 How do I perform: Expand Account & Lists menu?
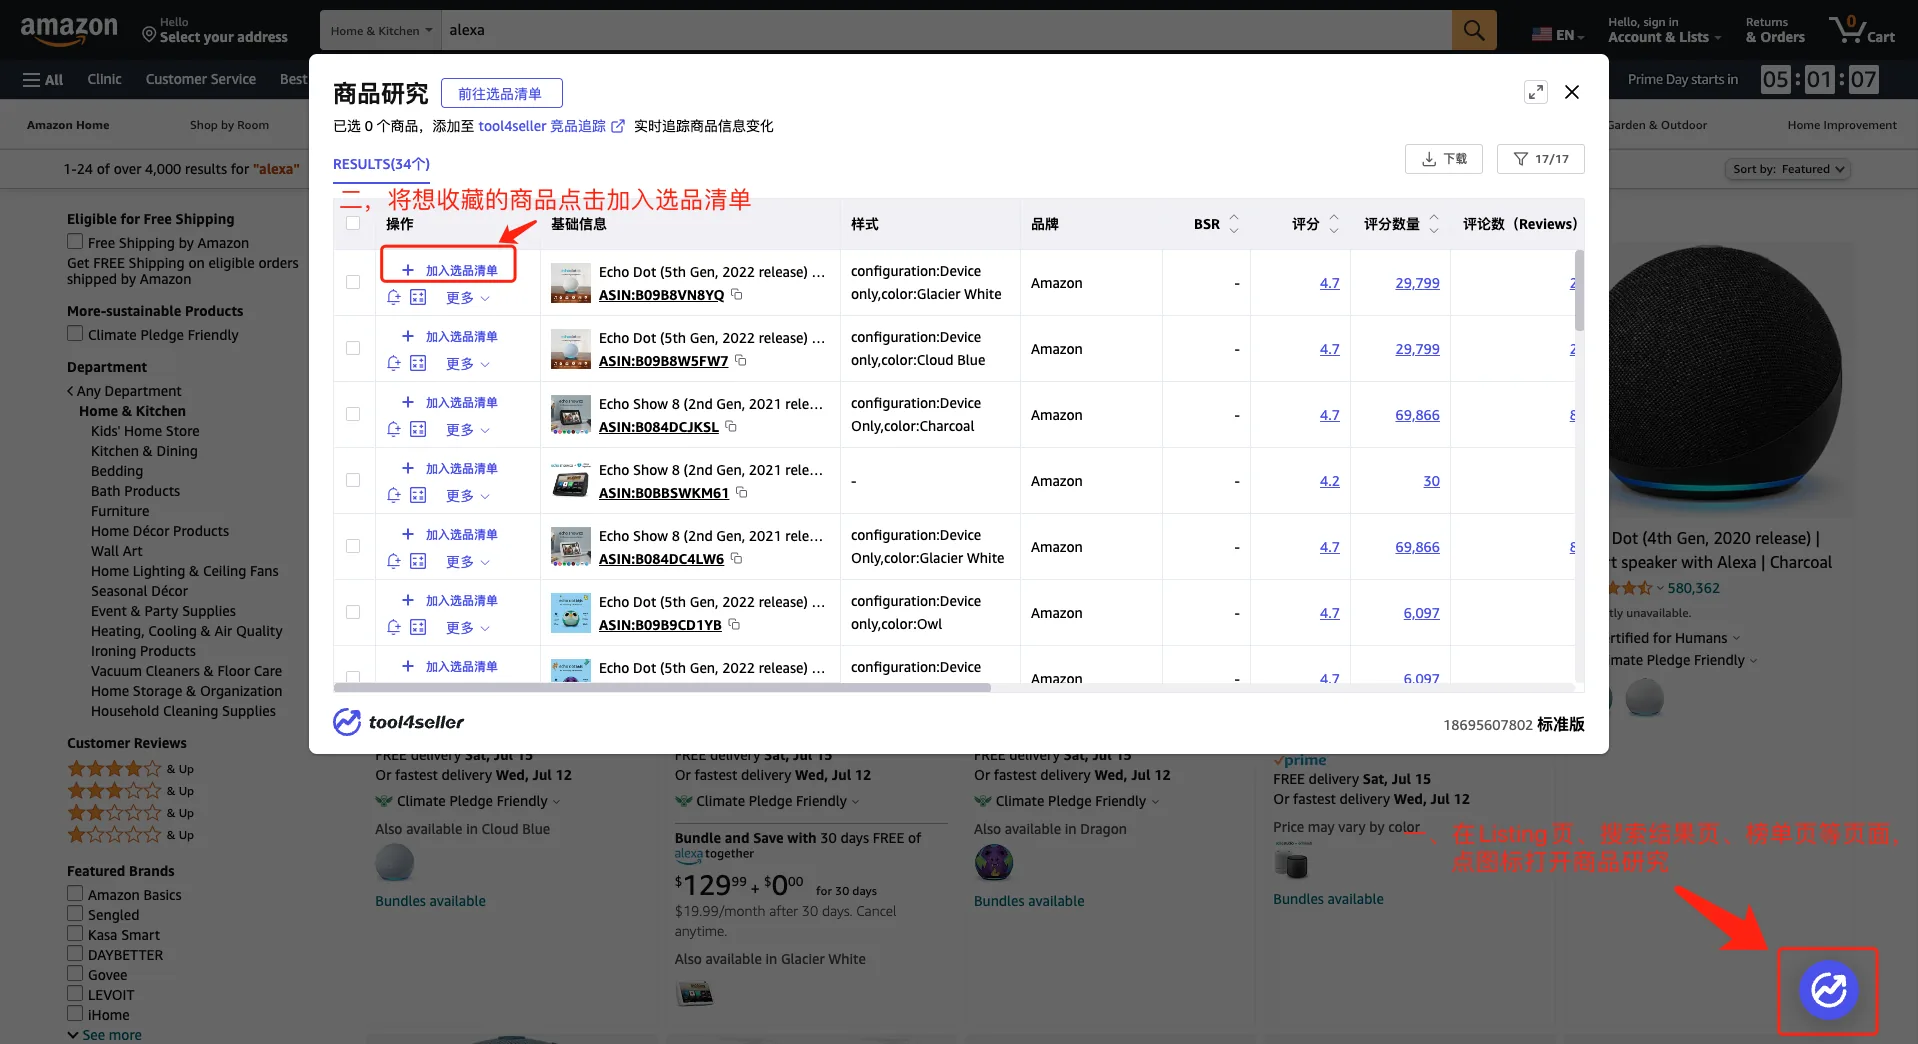click(1664, 31)
